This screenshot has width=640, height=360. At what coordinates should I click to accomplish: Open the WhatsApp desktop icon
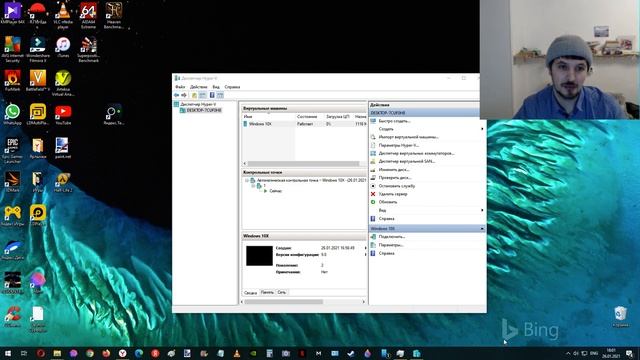pyautogui.click(x=12, y=114)
